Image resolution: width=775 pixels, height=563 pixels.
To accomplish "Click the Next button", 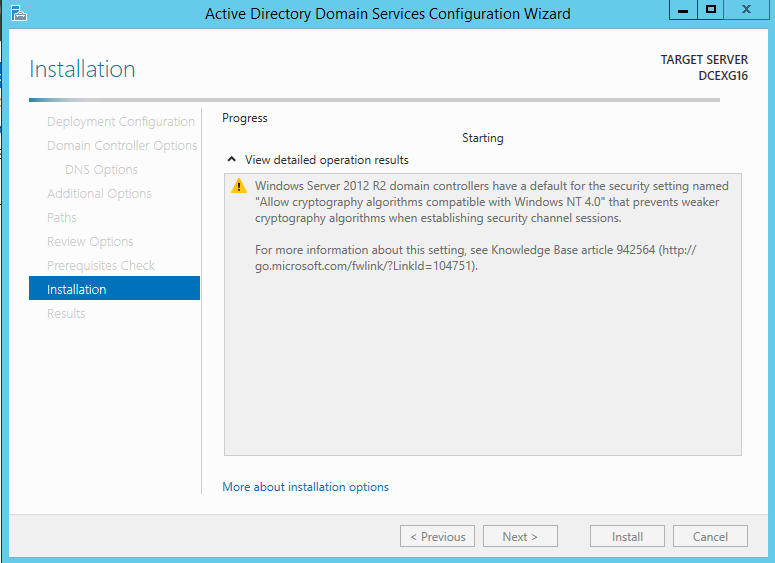I will click(x=520, y=536).
